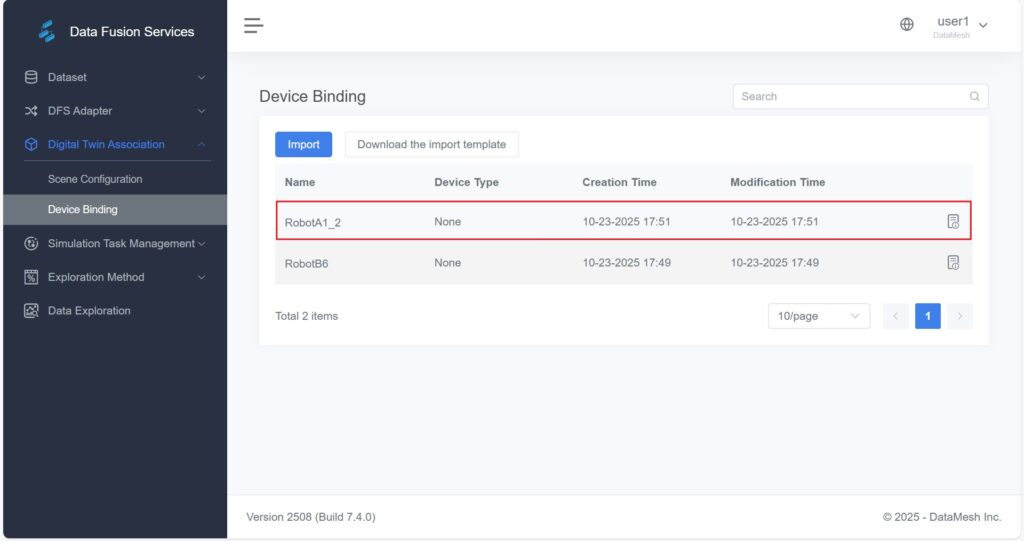Open the 10/page size dropdown
The height and width of the screenshot is (541, 1024).
pyautogui.click(x=818, y=316)
